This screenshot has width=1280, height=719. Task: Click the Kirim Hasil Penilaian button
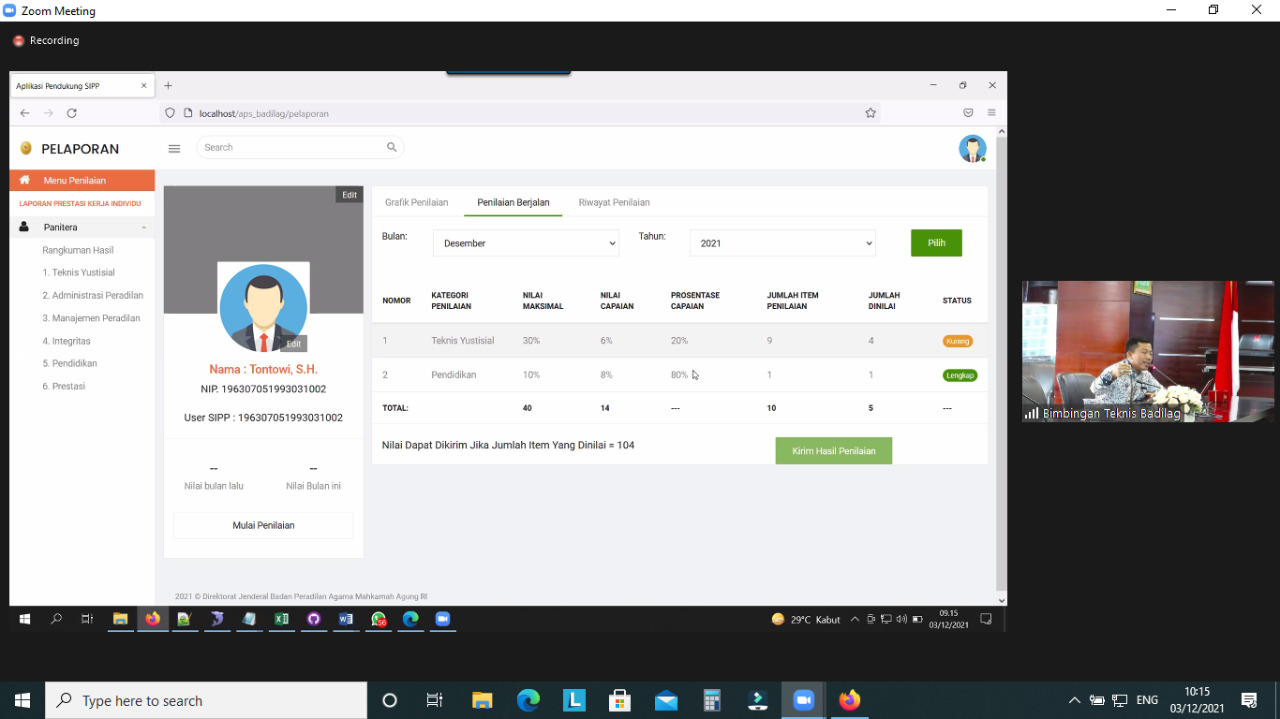(x=833, y=451)
